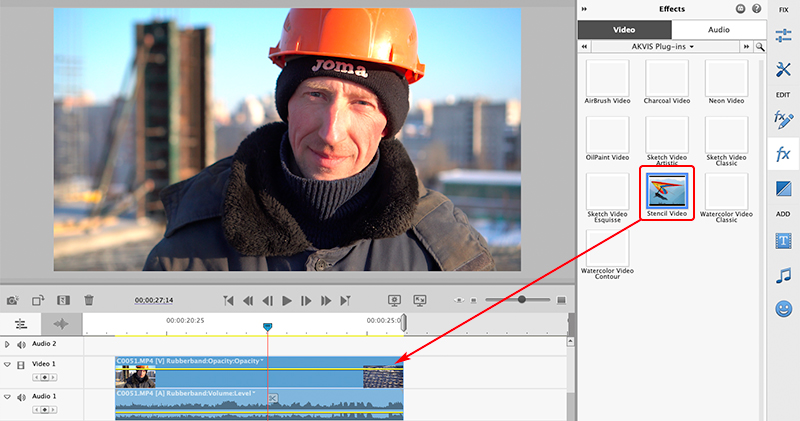
Task: Select the Watercolor Video Contour effect
Action: tap(607, 254)
